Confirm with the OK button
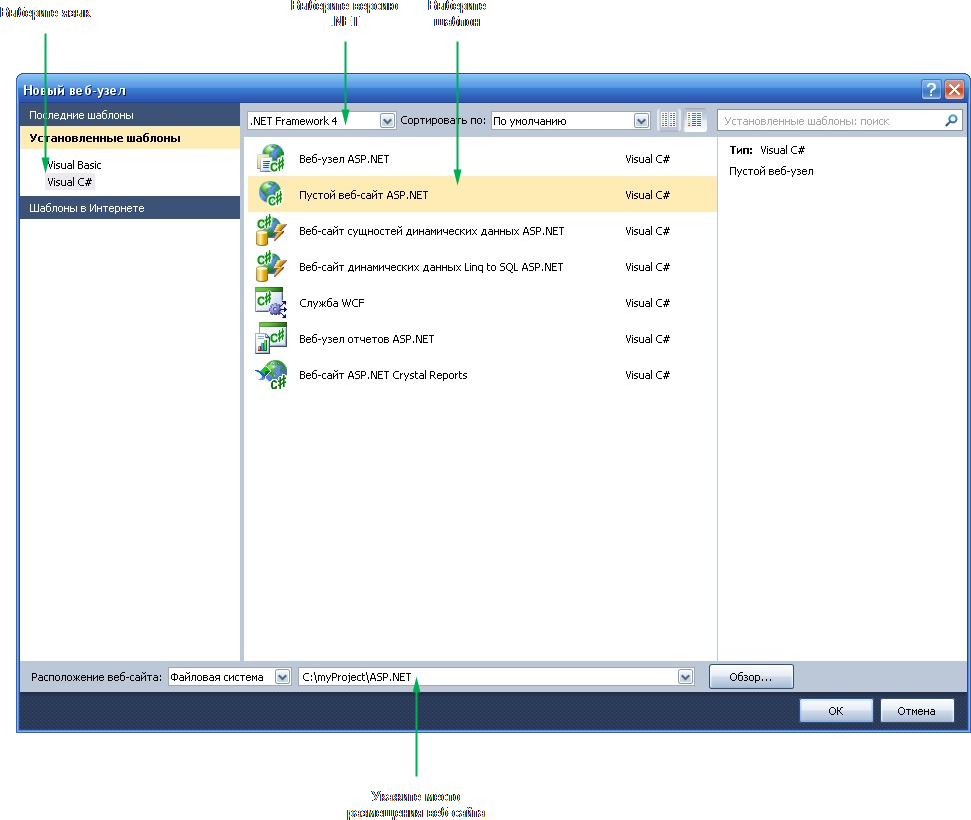Viewport: 971px width, 820px height. pyautogui.click(x=836, y=711)
